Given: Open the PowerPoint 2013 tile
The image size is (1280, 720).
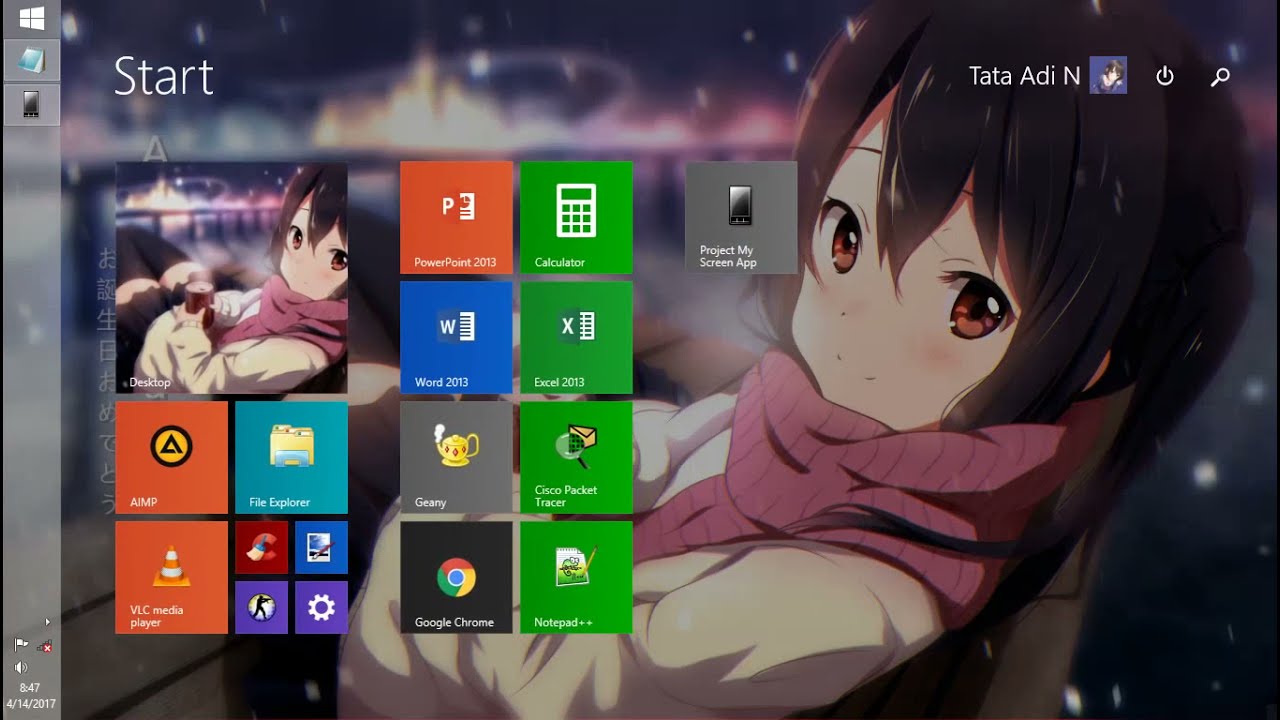Looking at the screenshot, I should pyautogui.click(x=456, y=217).
